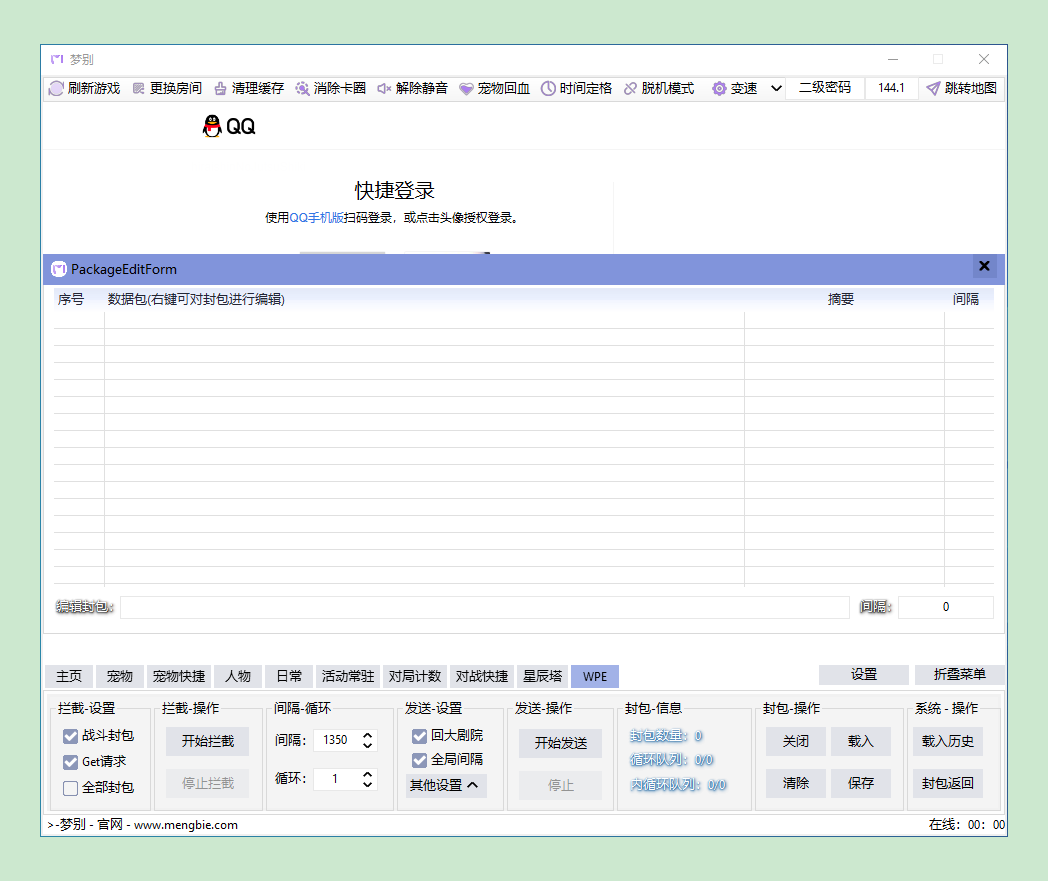Image resolution: width=1048 pixels, height=881 pixels.
Task: Switch to the 宠物快捷 tab
Action: click(x=179, y=676)
